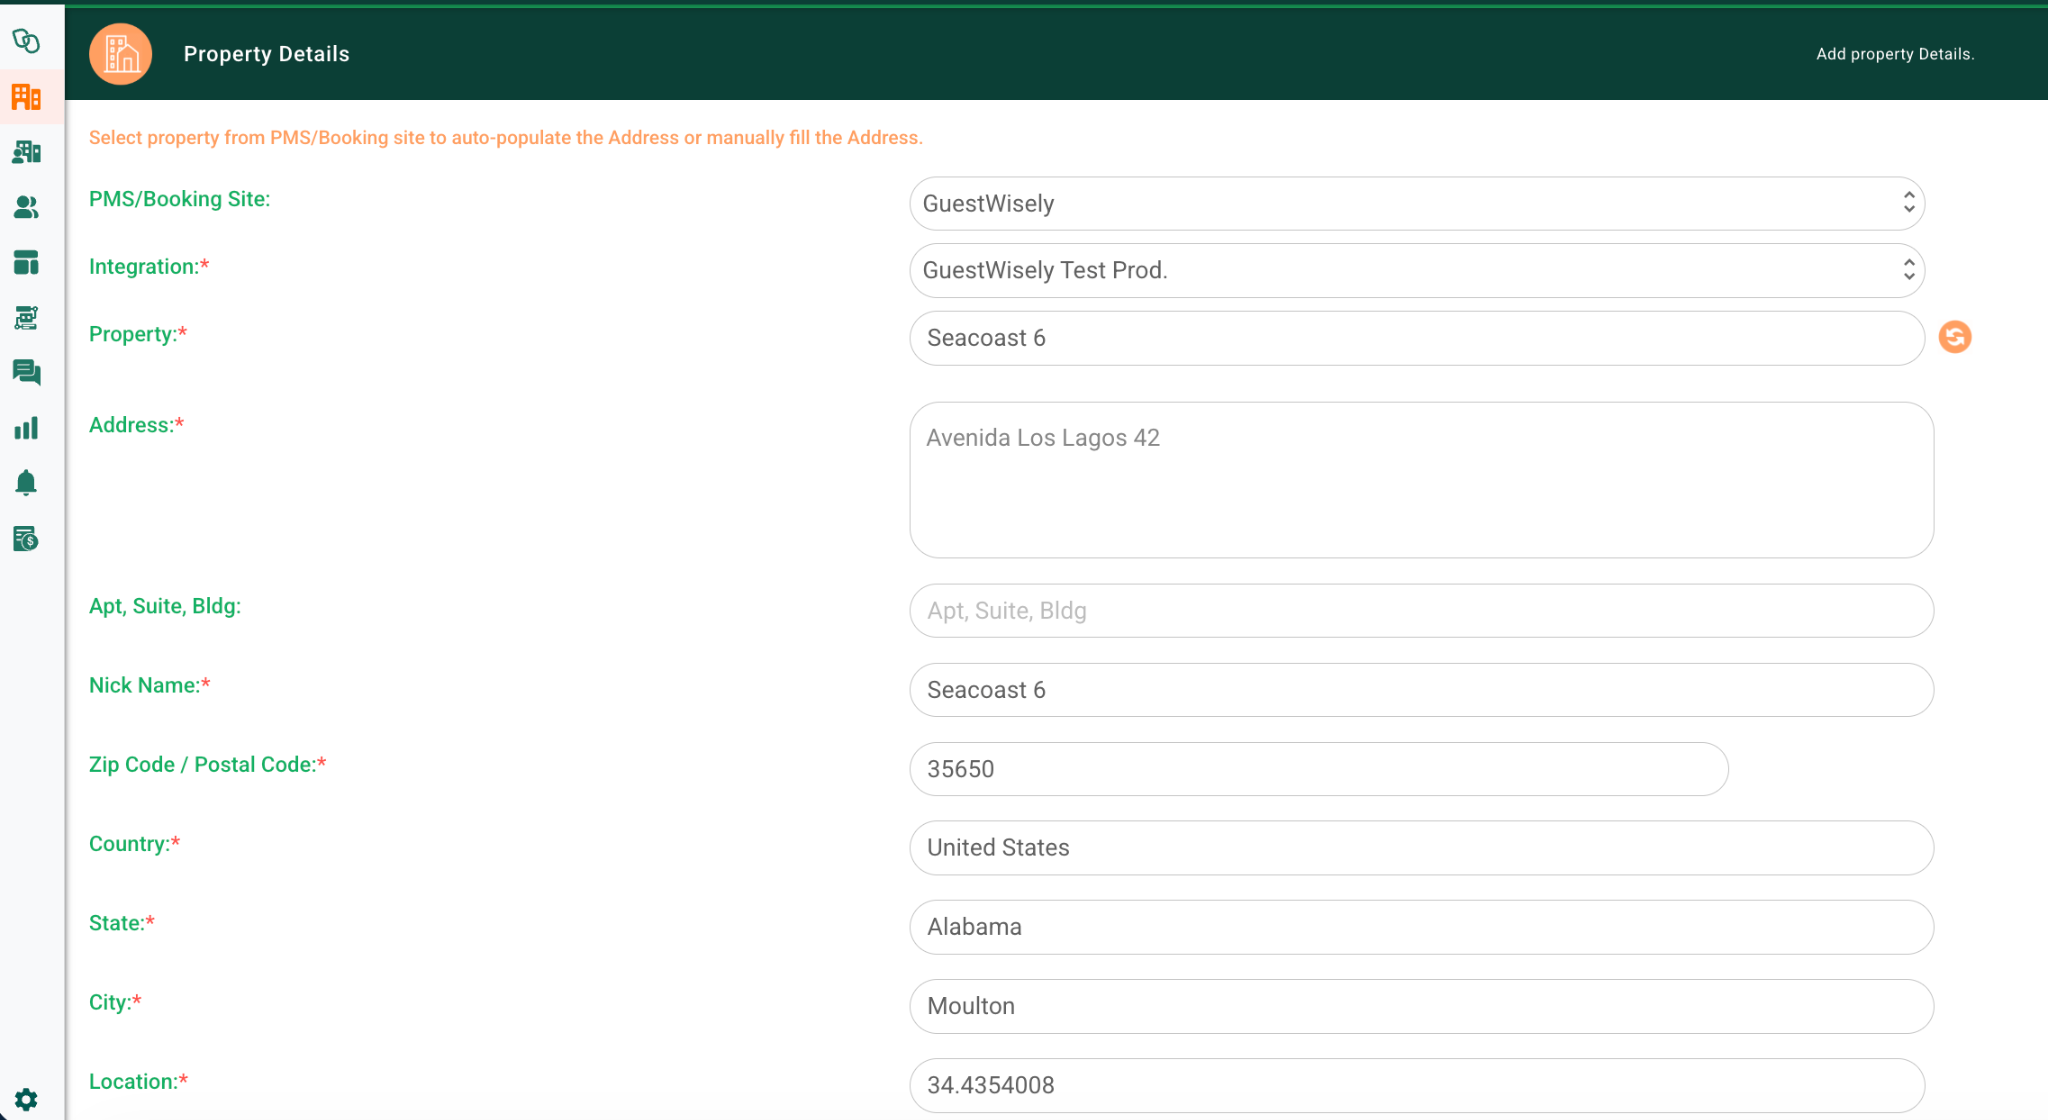Open the billing dollar sidebar icon
This screenshot has height=1120, width=2048.
[26, 539]
